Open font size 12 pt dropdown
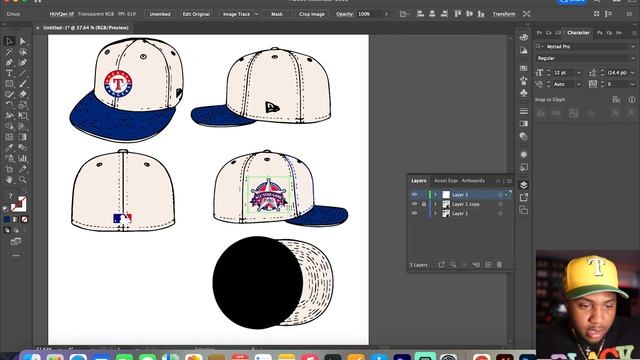 click(x=578, y=73)
